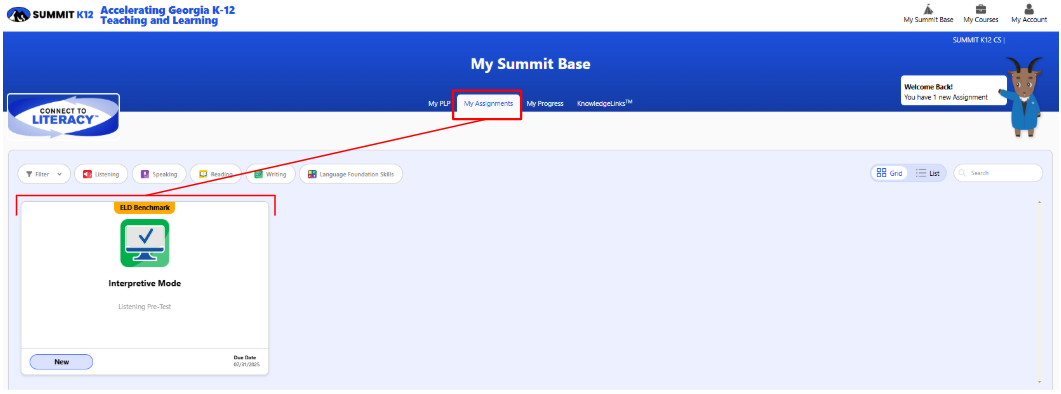The width and height of the screenshot is (1061, 394).
Task: Filter by Language Foundation Skills
Action: pos(351,174)
